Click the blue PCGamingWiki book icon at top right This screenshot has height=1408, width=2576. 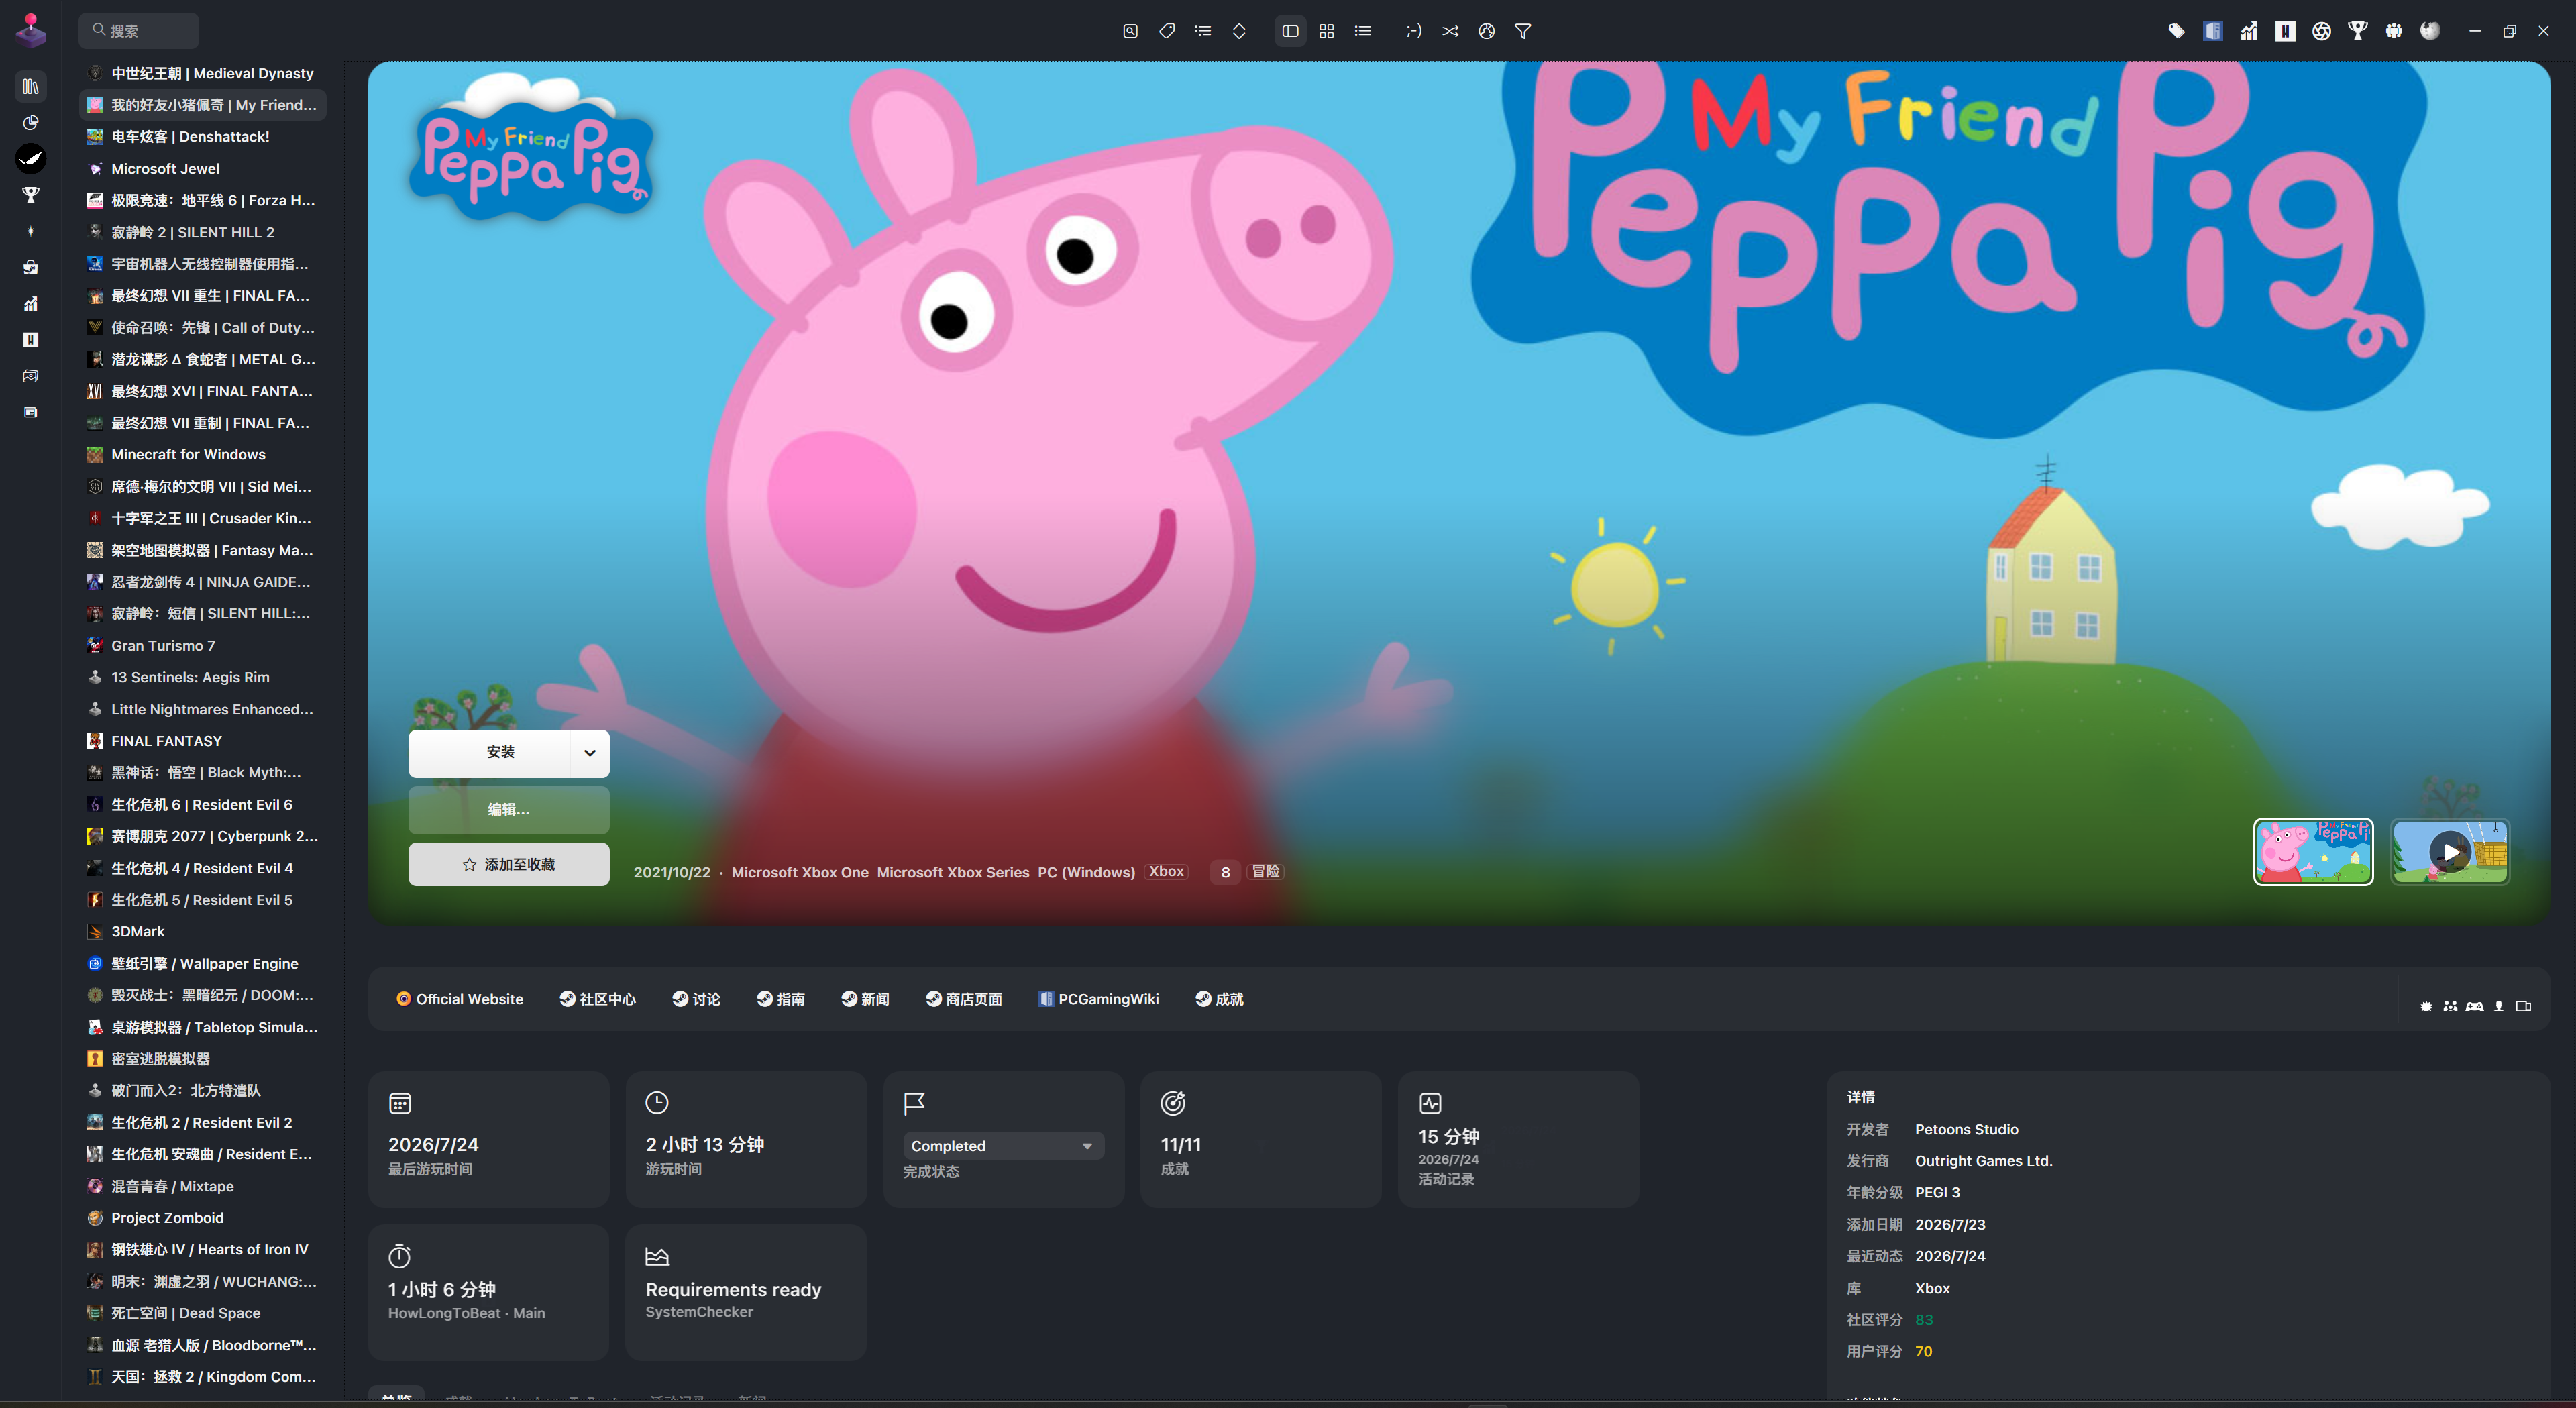point(2213,31)
